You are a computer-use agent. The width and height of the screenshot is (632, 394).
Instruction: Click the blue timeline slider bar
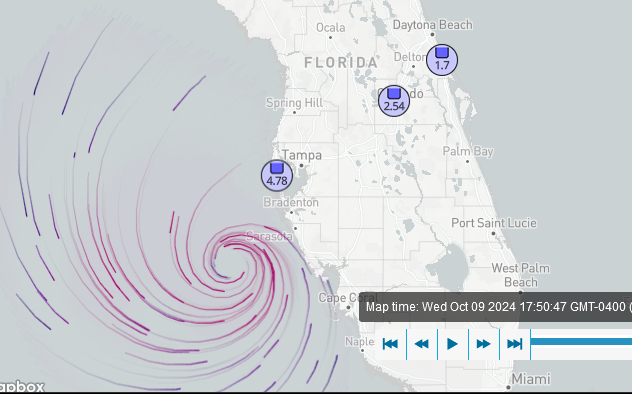pyautogui.click(x=581, y=342)
